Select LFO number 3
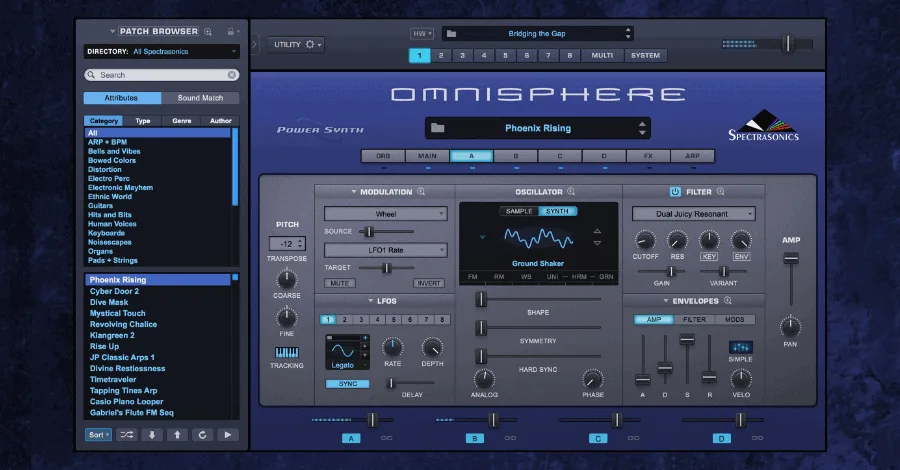The image size is (900, 470). click(x=361, y=320)
